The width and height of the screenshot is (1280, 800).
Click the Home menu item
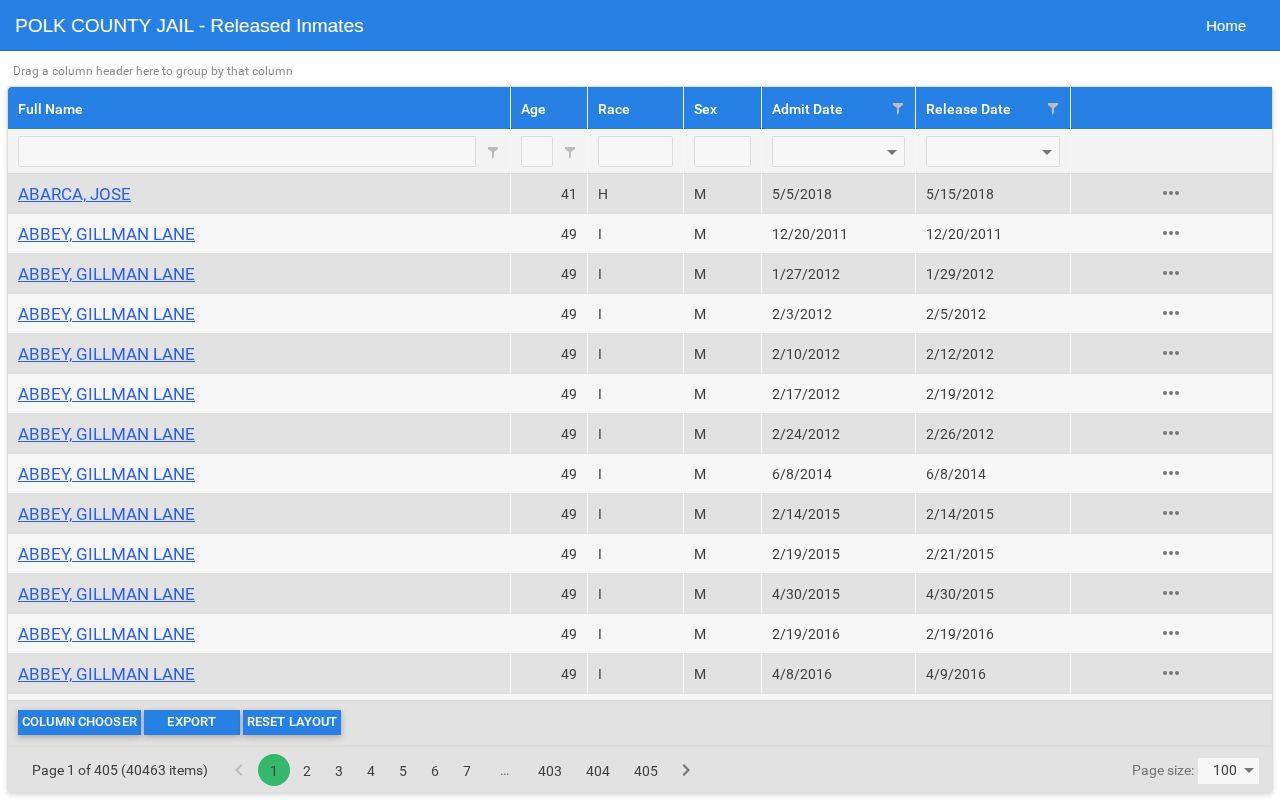[1225, 26]
